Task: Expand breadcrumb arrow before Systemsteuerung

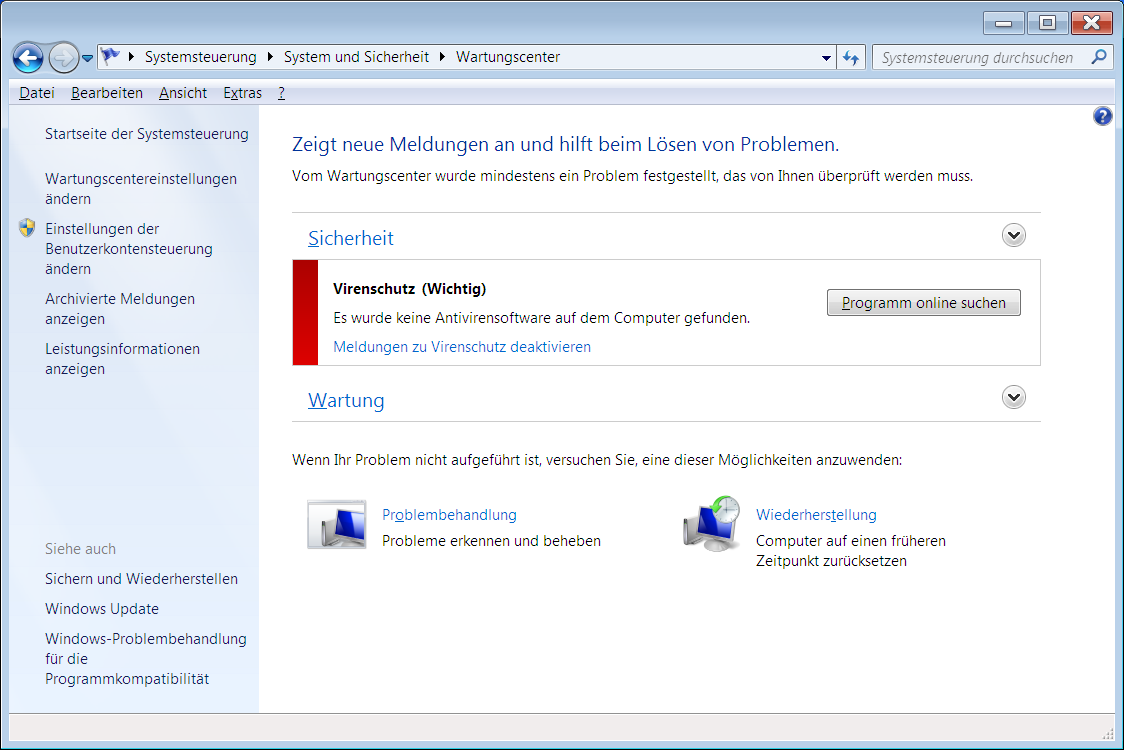Action: tap(131, 57)
